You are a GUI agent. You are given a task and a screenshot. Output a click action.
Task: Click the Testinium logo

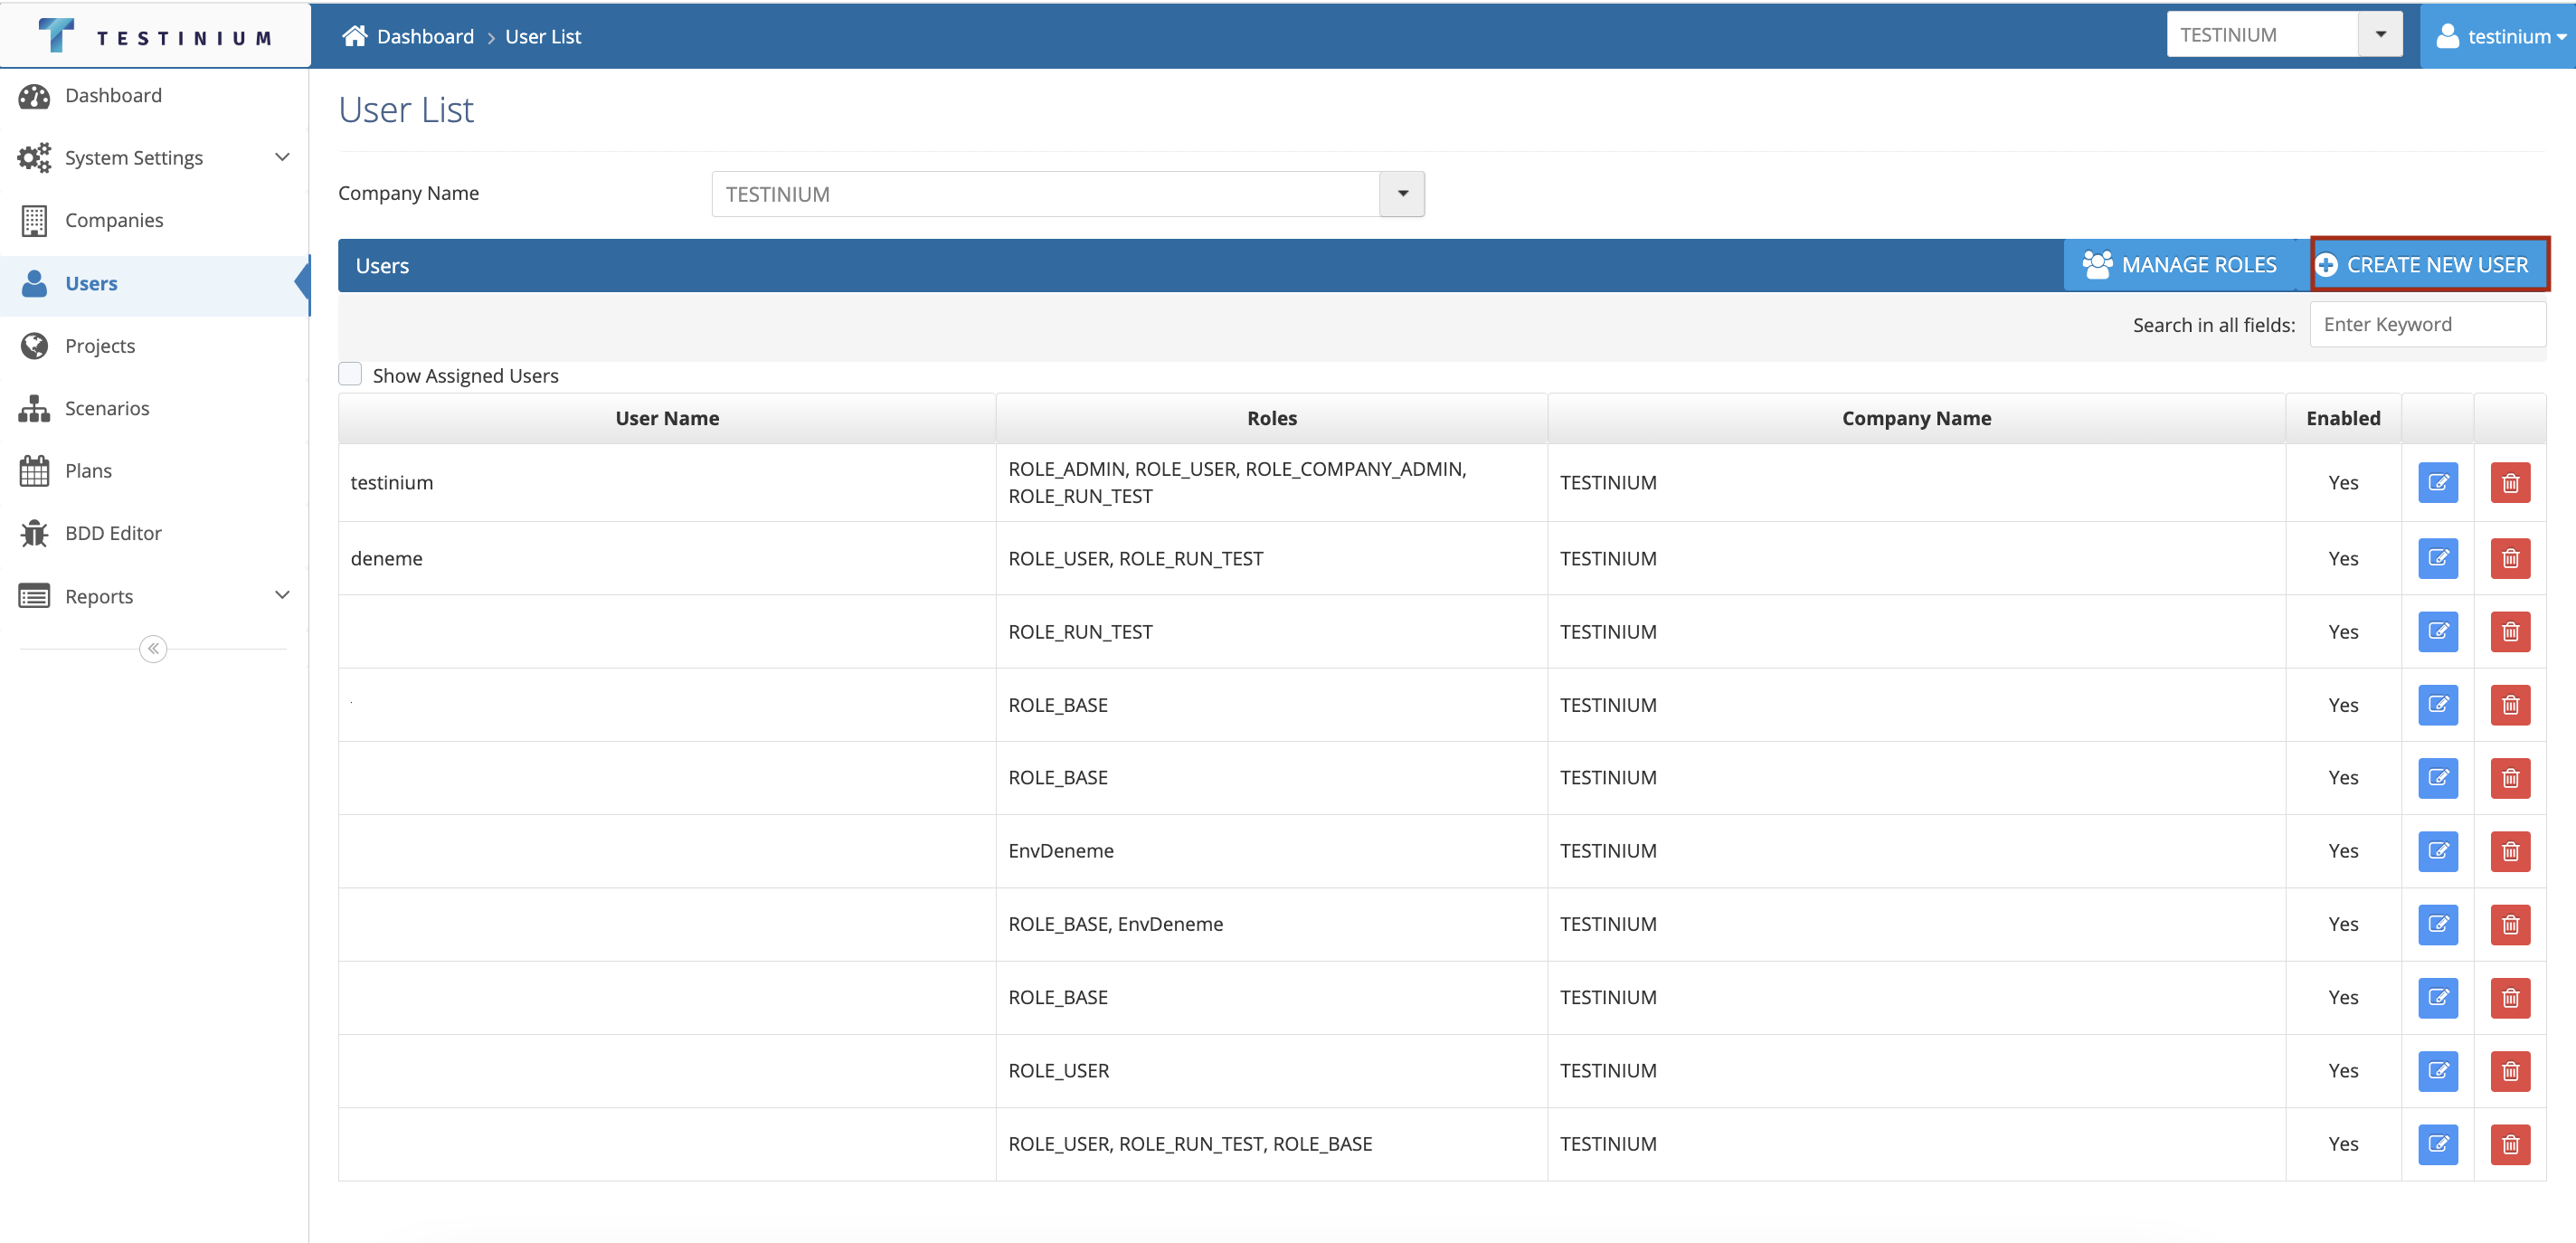tap(155, 36)
